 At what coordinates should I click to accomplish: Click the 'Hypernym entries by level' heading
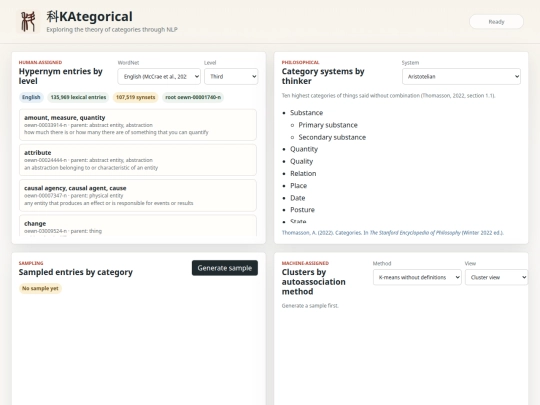[61, 76]
